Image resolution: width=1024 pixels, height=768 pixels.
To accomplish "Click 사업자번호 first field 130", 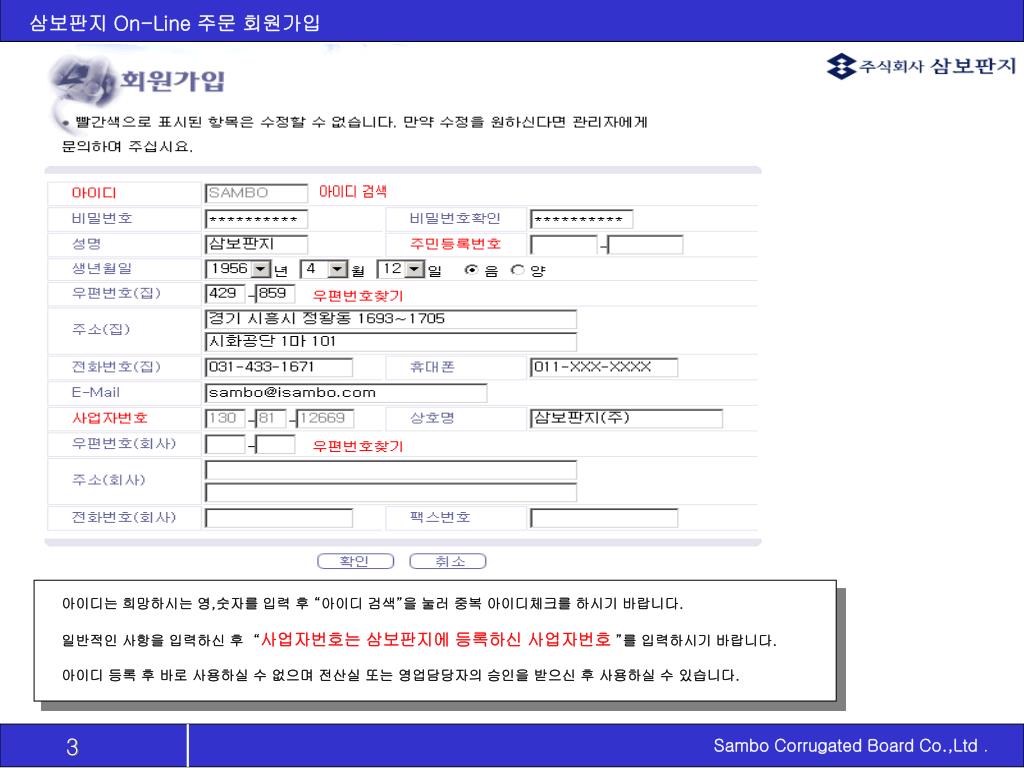I will point(225,419).
